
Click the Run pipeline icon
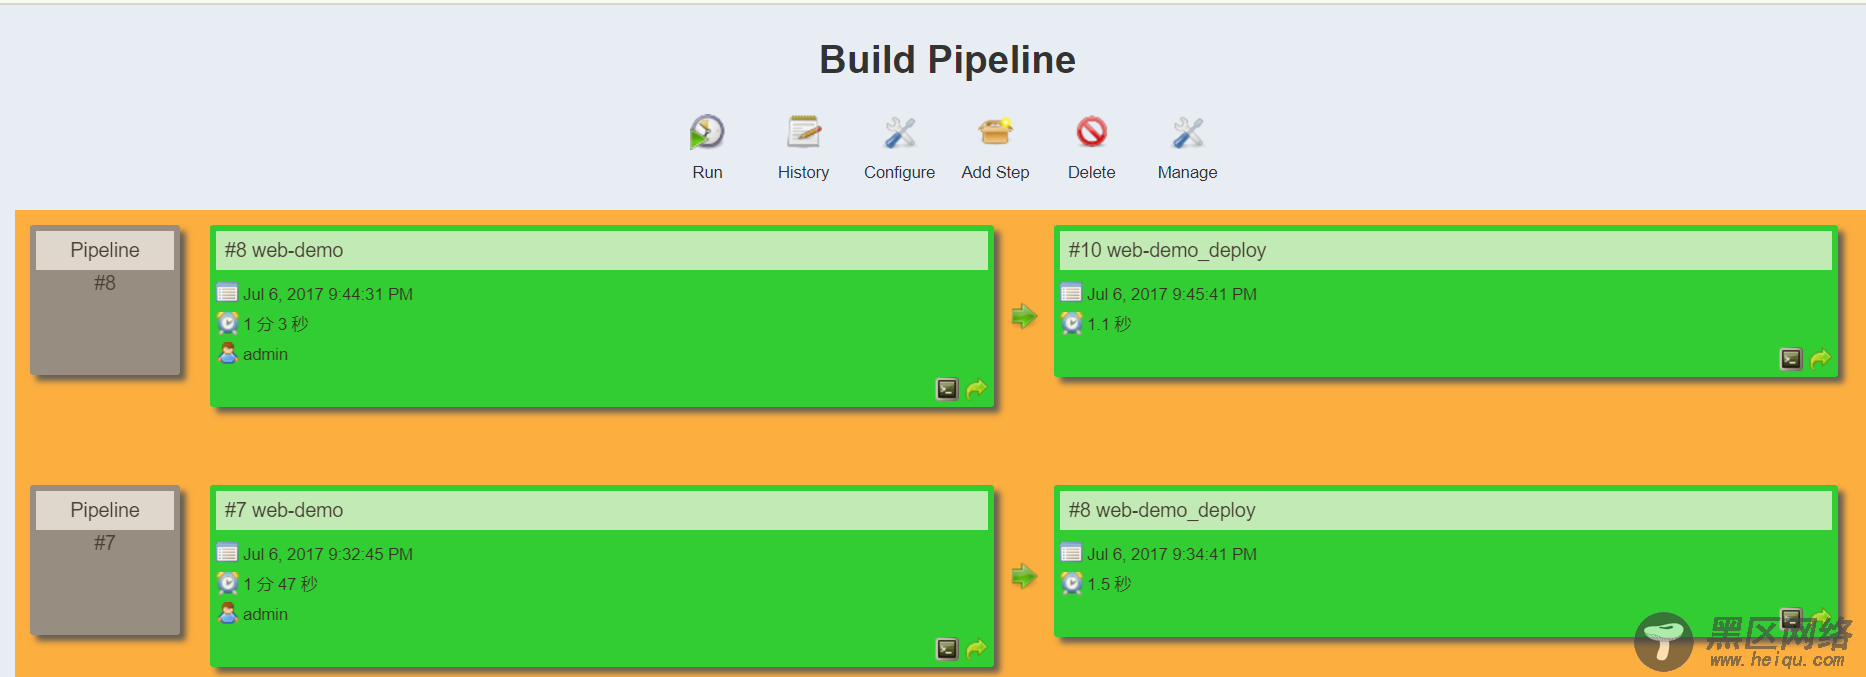click(707, 132)
